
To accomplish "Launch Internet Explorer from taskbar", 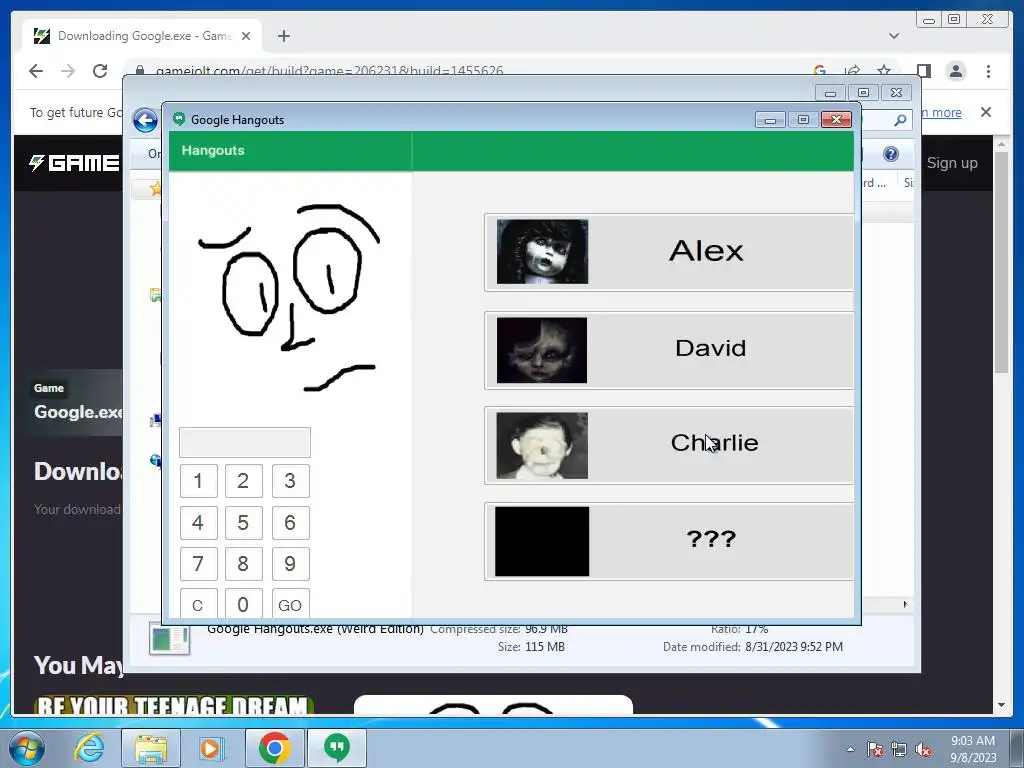I will 89,748.
